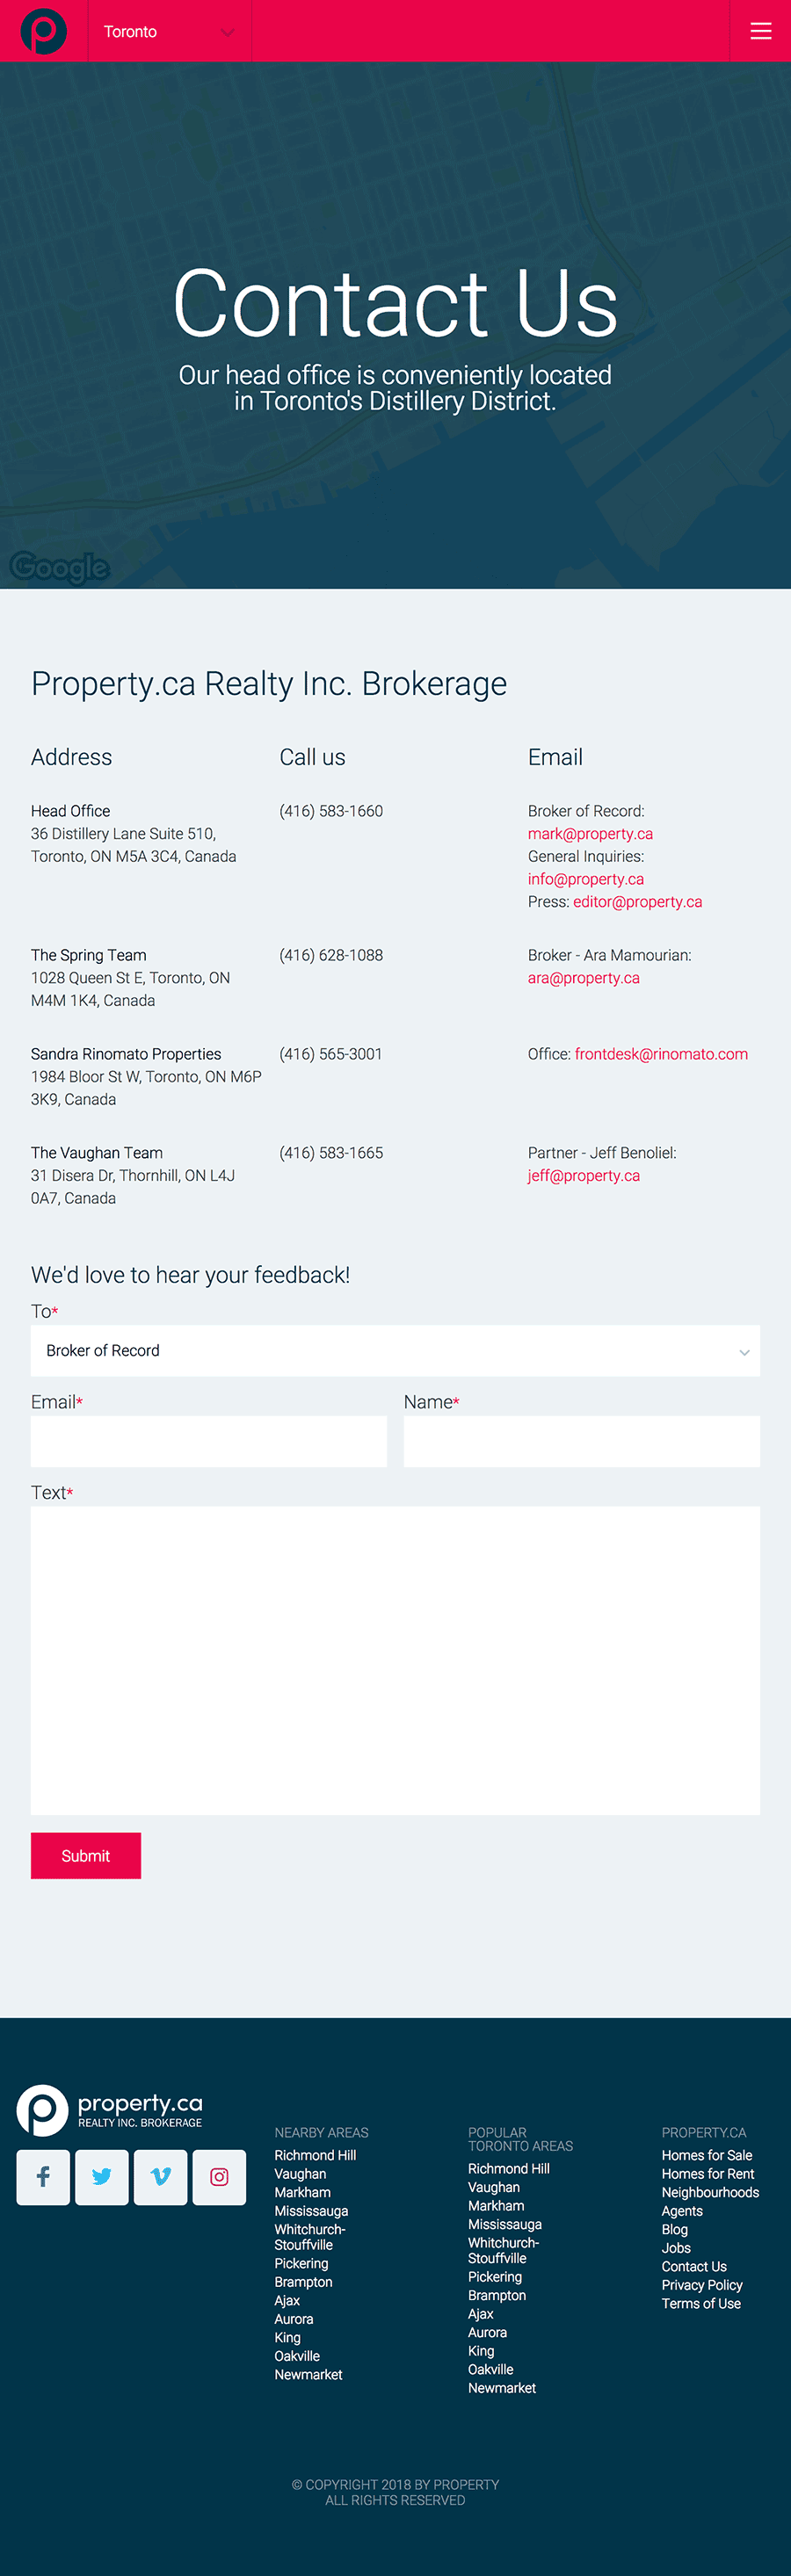
Task: Email mark@property.ca link
Action: click(x=590, y=834)
